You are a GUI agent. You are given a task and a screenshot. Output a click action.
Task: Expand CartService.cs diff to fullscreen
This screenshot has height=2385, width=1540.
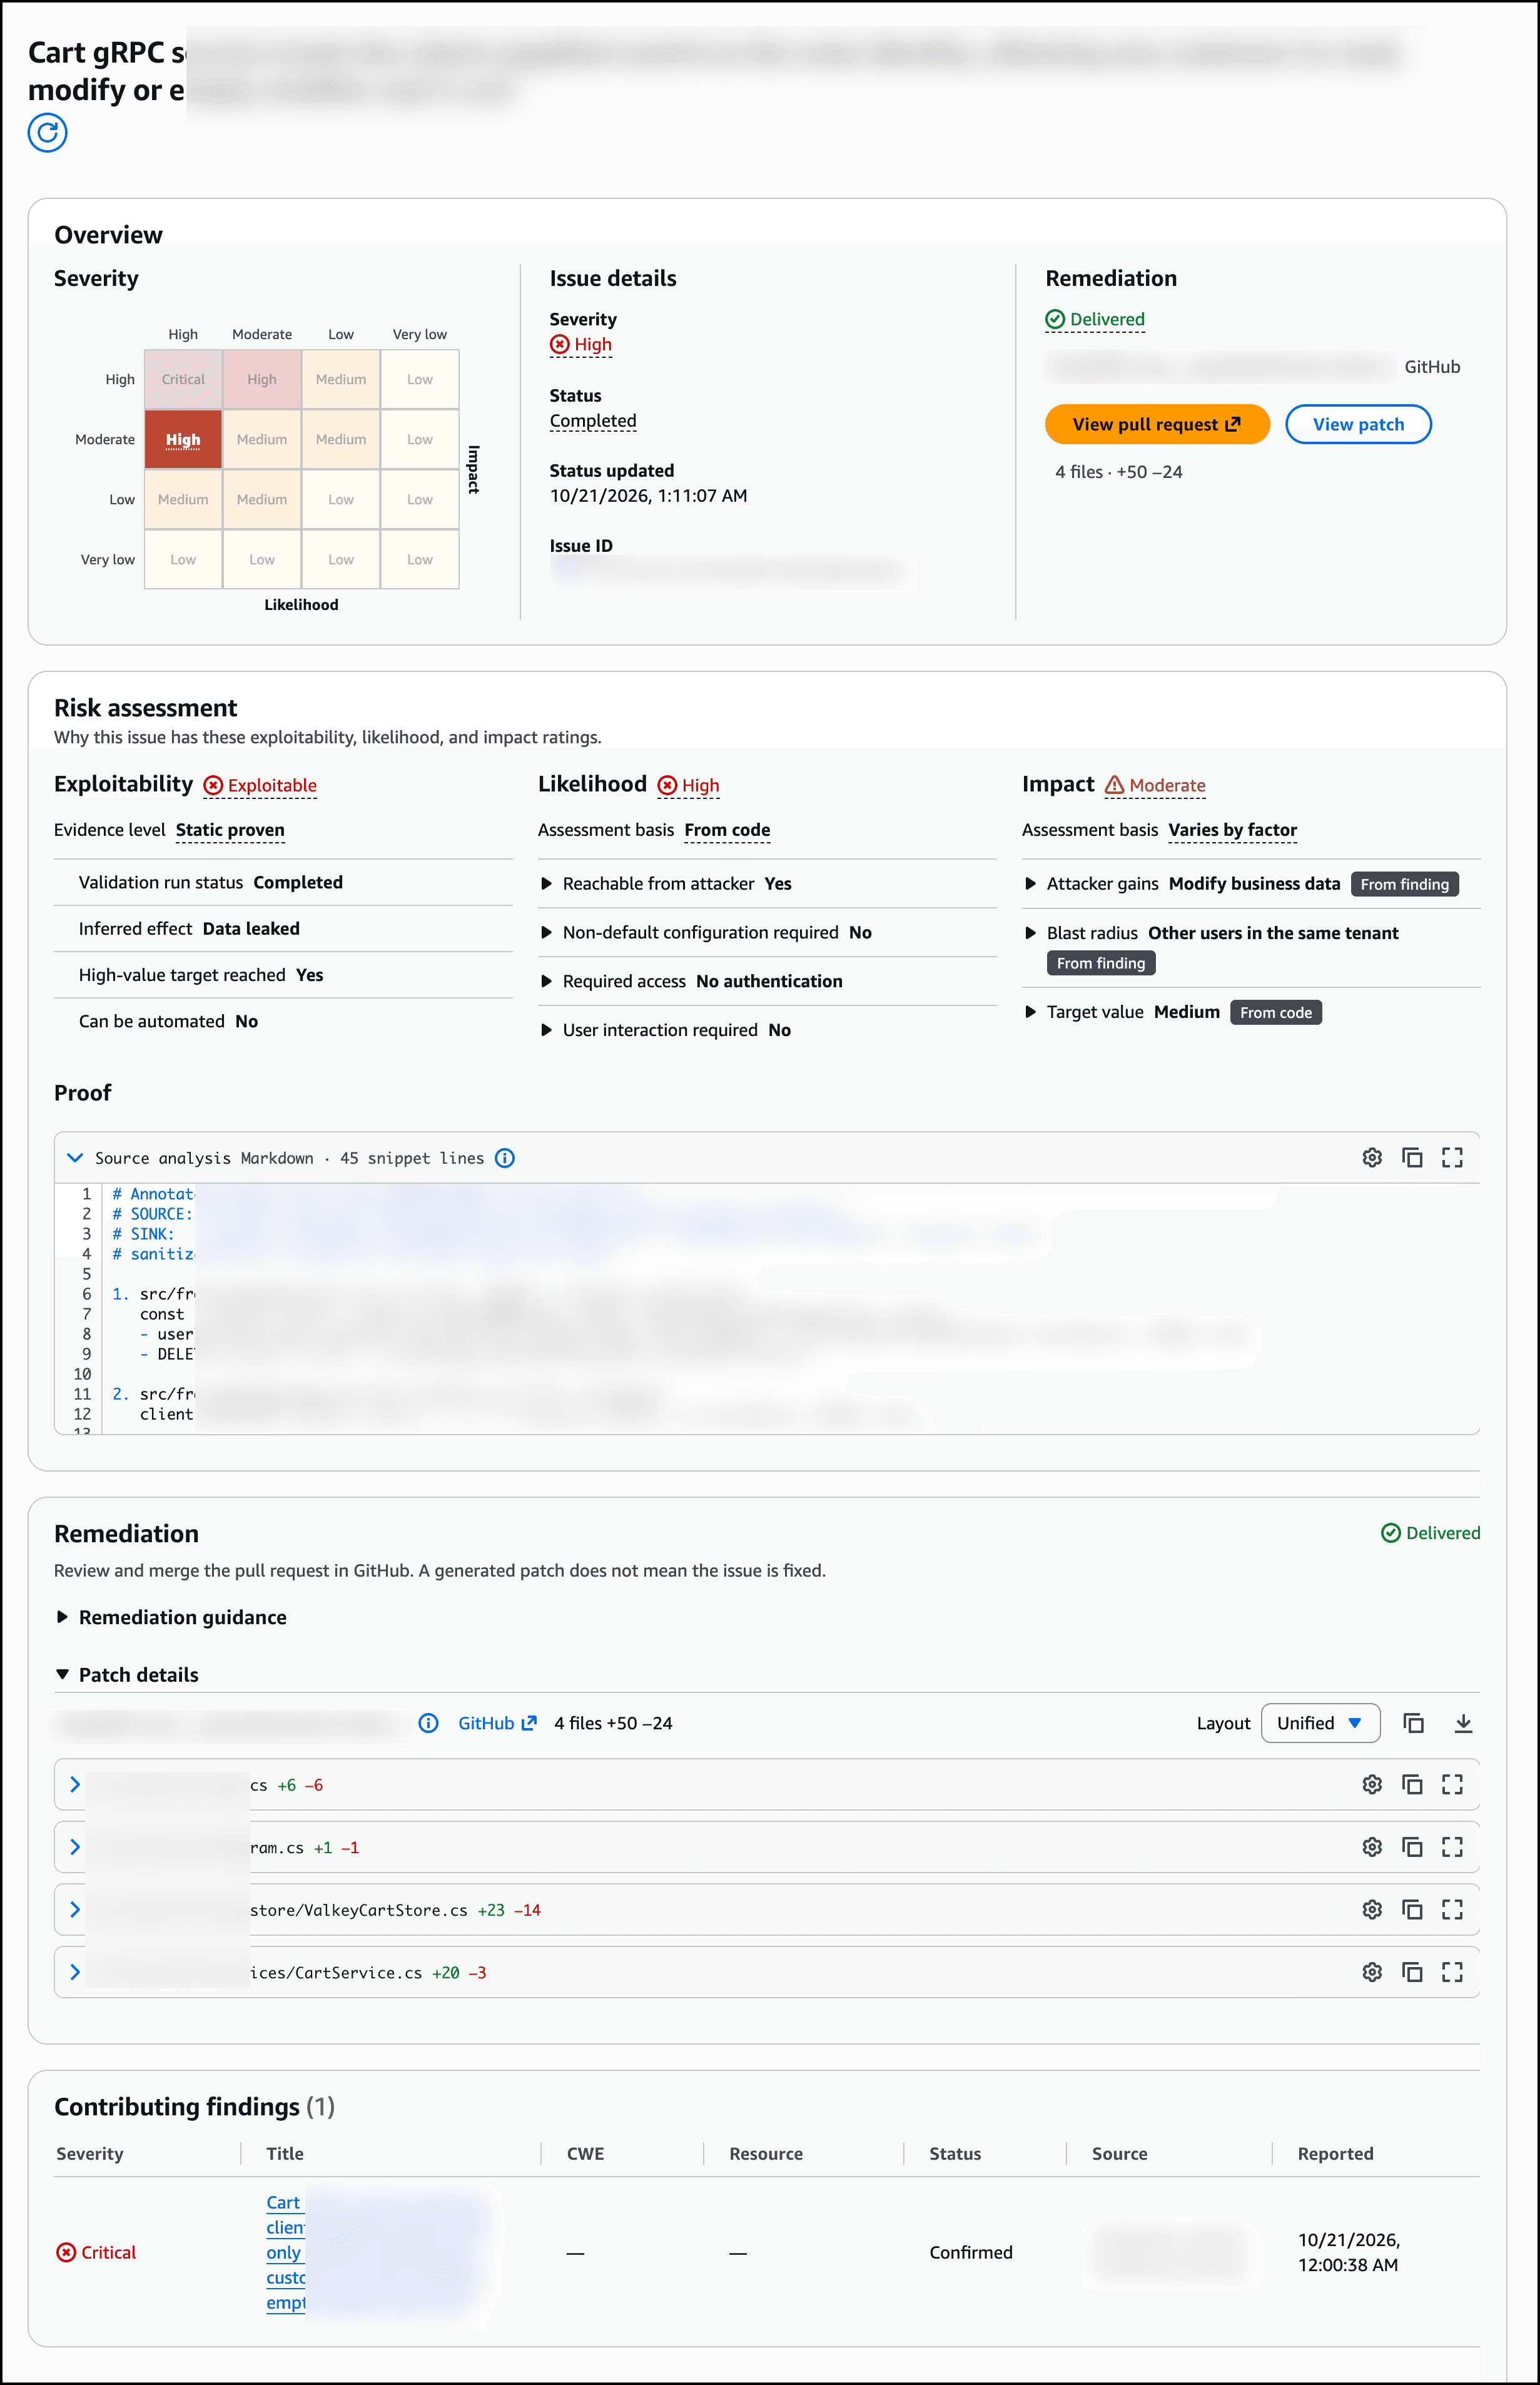1452,1972
